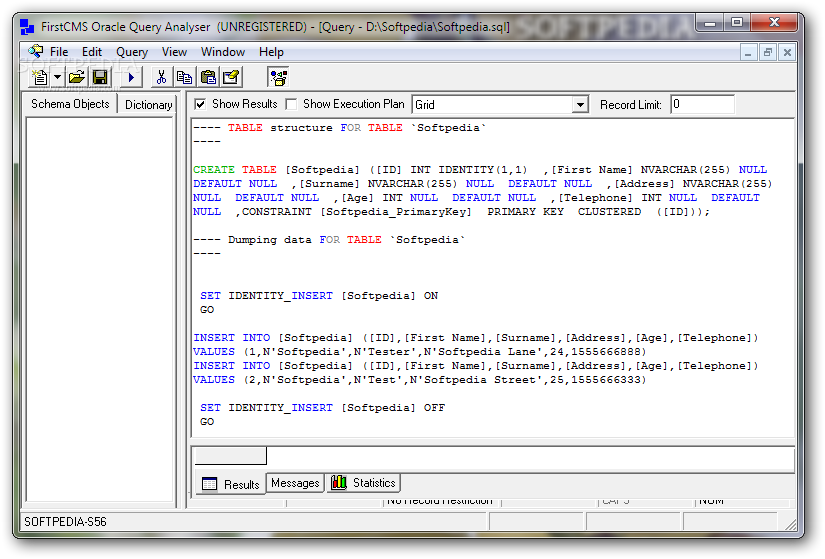
Task: Uncheck the Show Results checkbox
Action: pyautogui.click(x=200, y=104)
